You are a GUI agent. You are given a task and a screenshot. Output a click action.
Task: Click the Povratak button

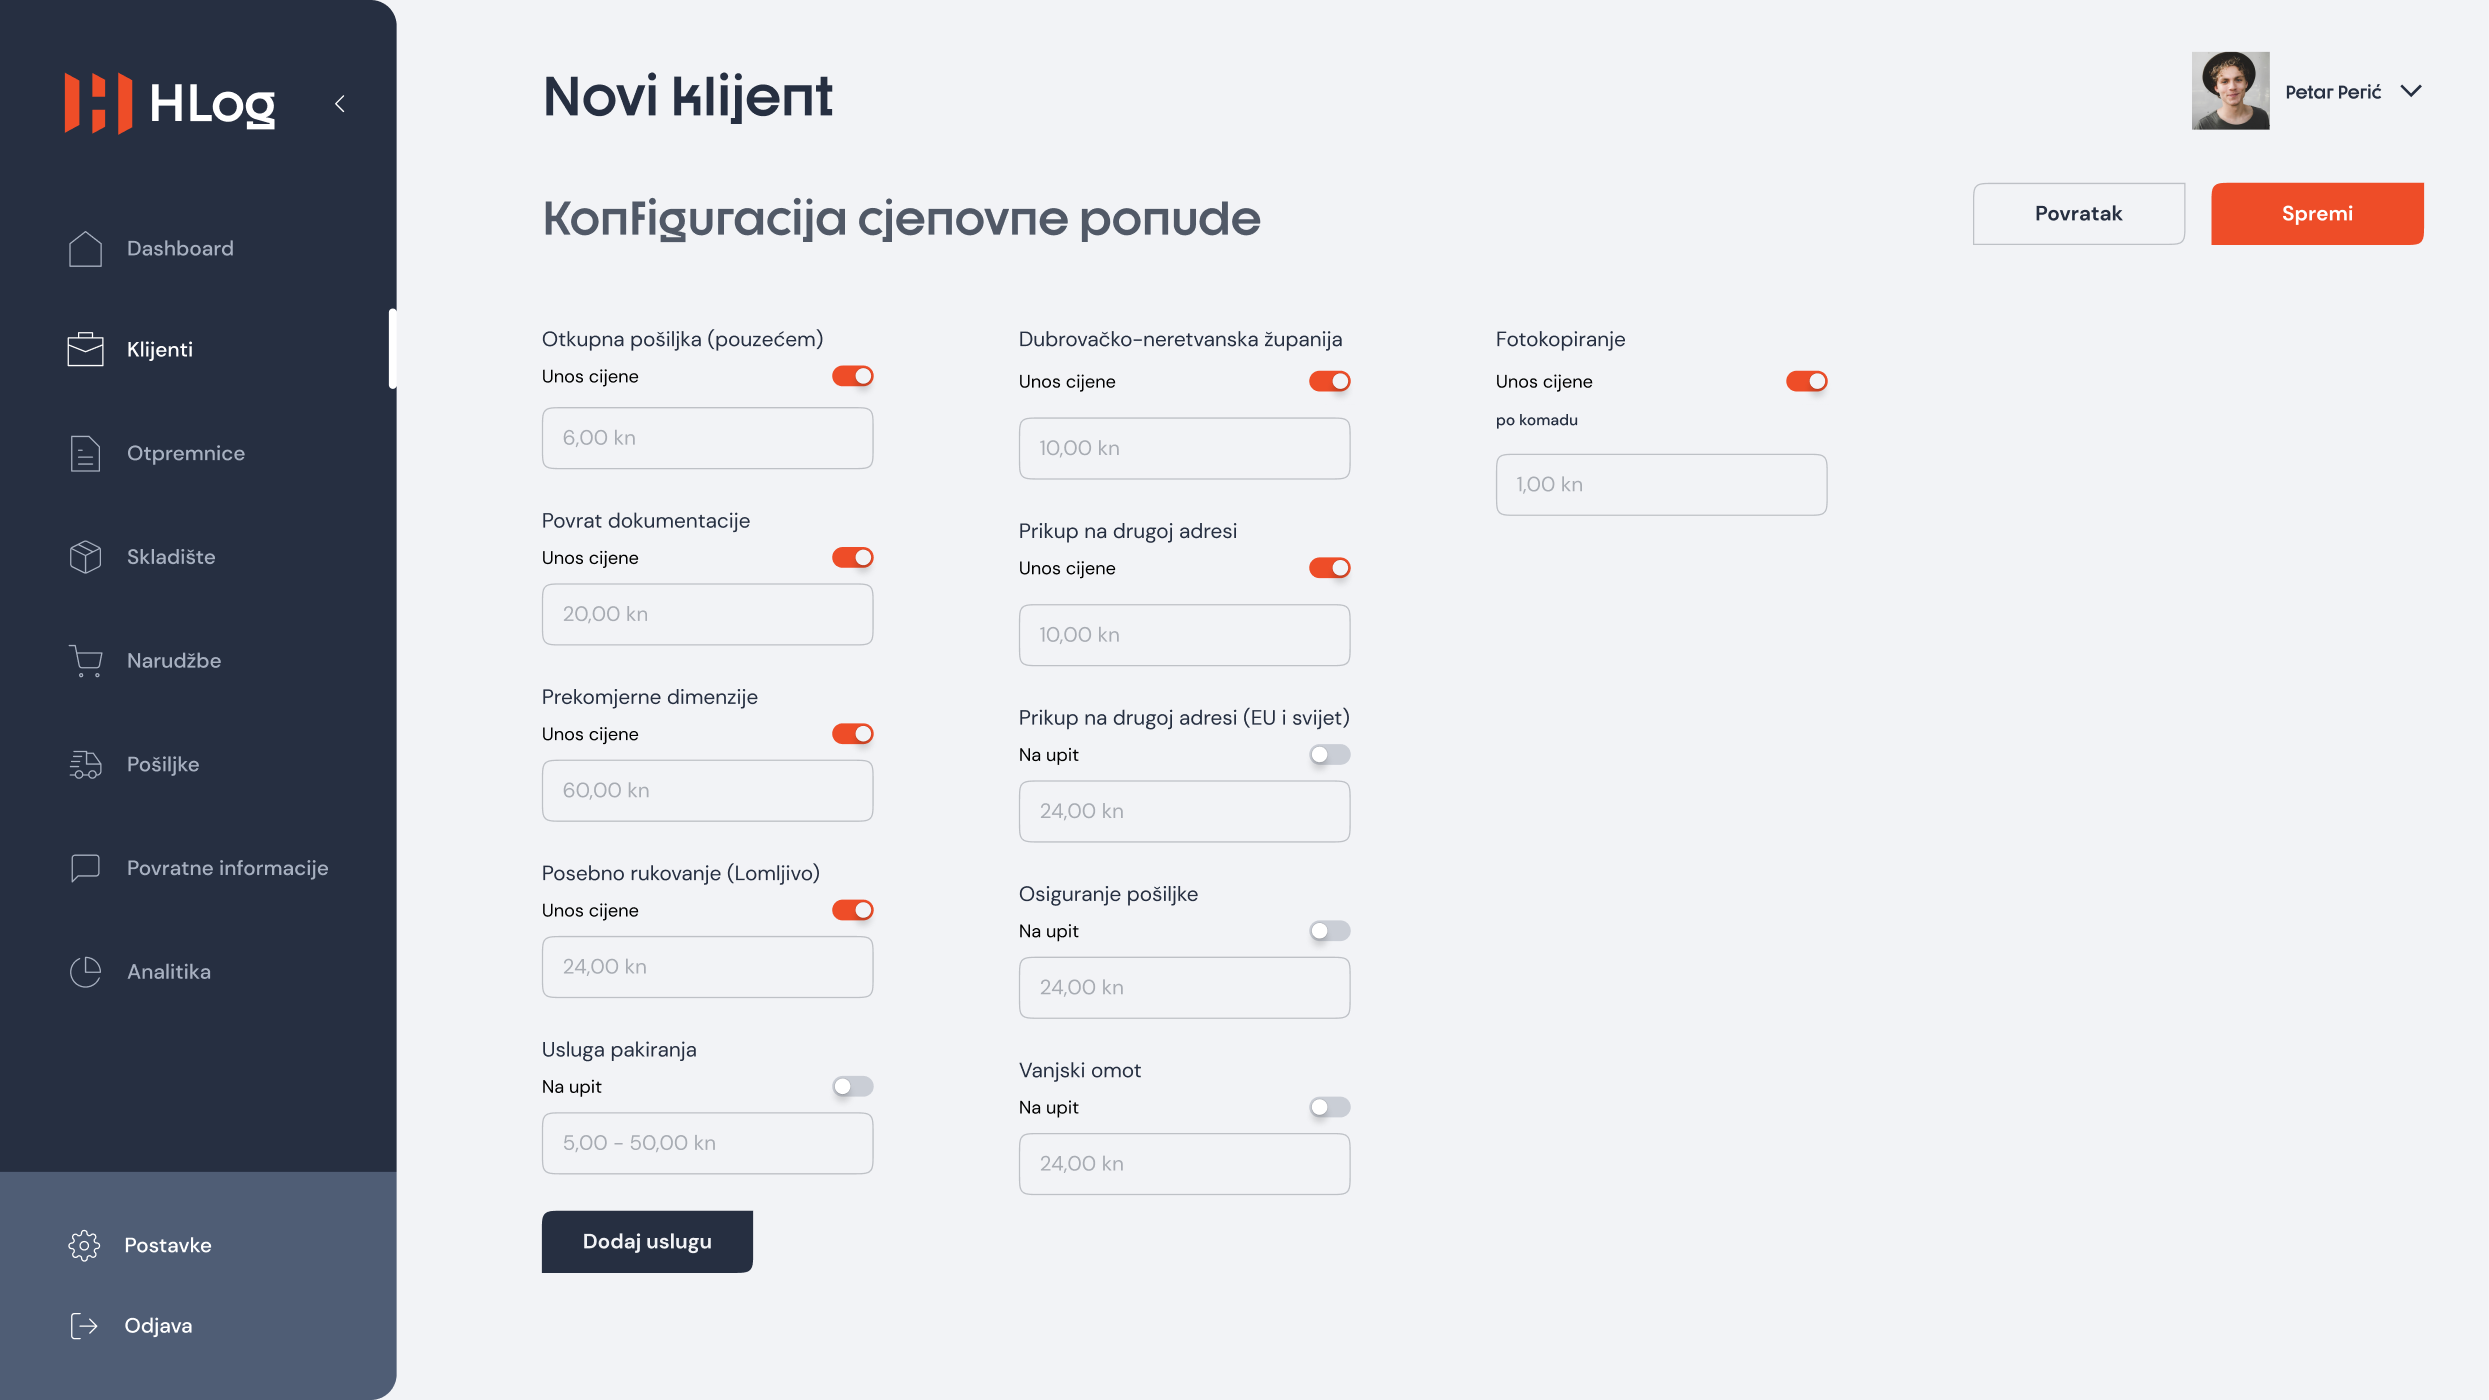click(2078, 213)
